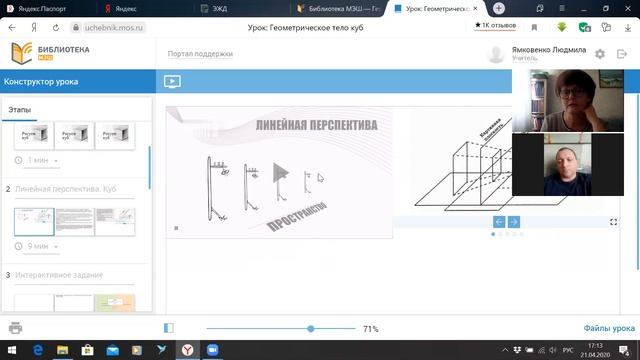The width and height of the screenshot is (640, 360).
Task: Click the user avatar icon
Action: [x=496, y=54]
